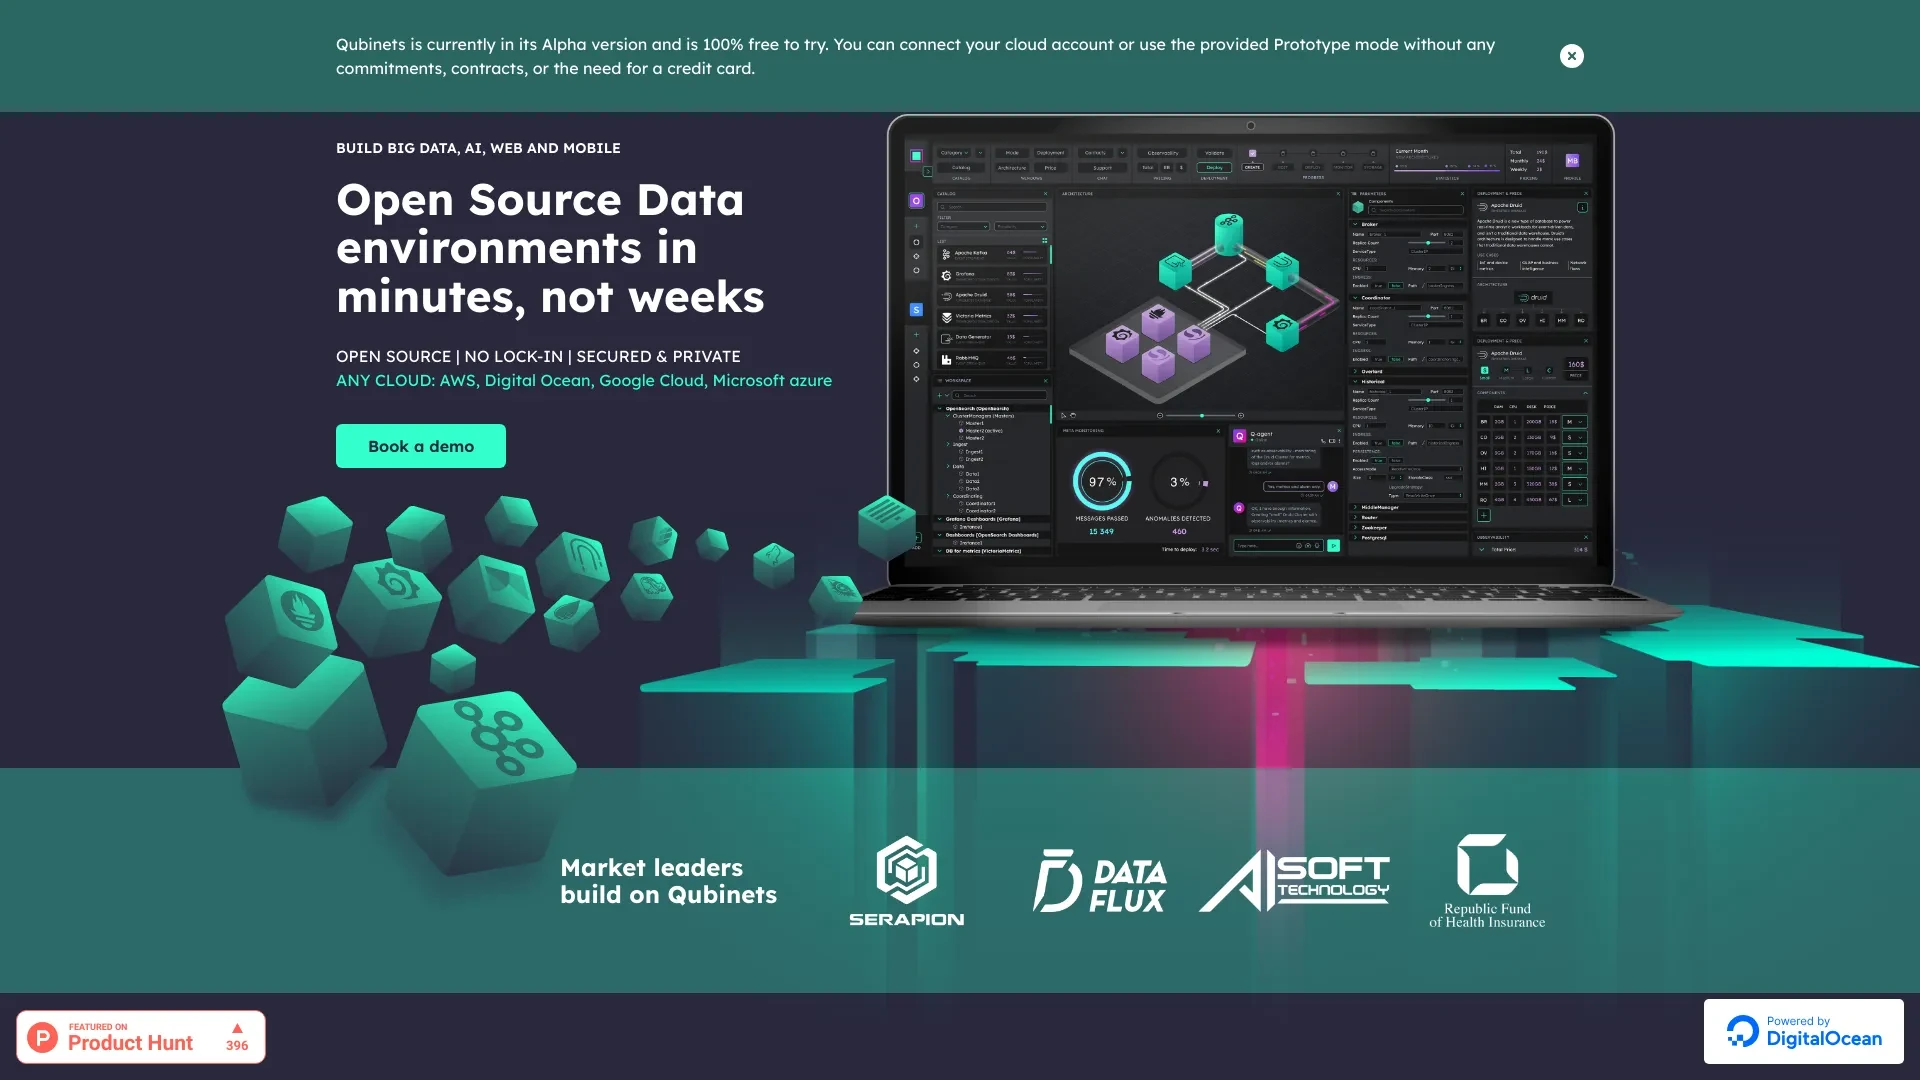Click the Product Hunt featured badge

tap(140, 1035)
